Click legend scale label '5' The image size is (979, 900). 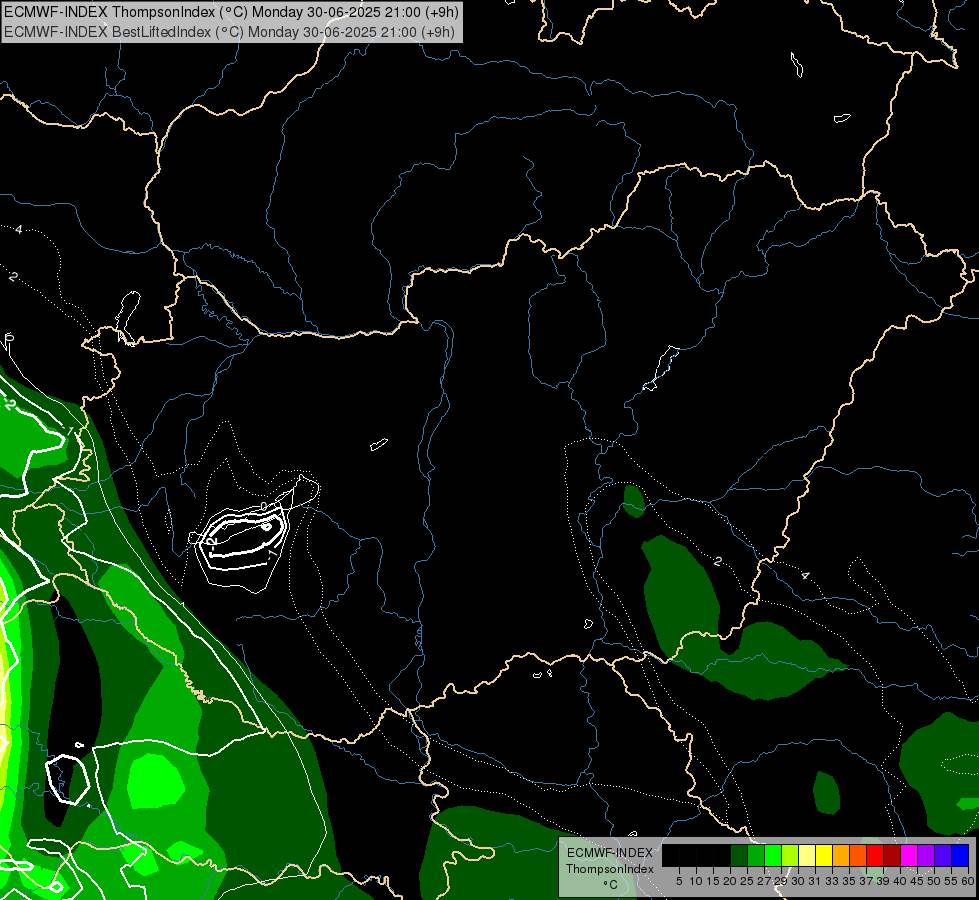(679, 881)
